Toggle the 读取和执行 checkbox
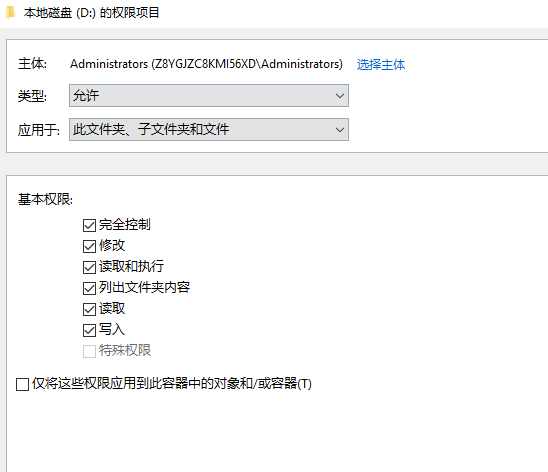This screenshot has width=548, height=472. point(89,267)
